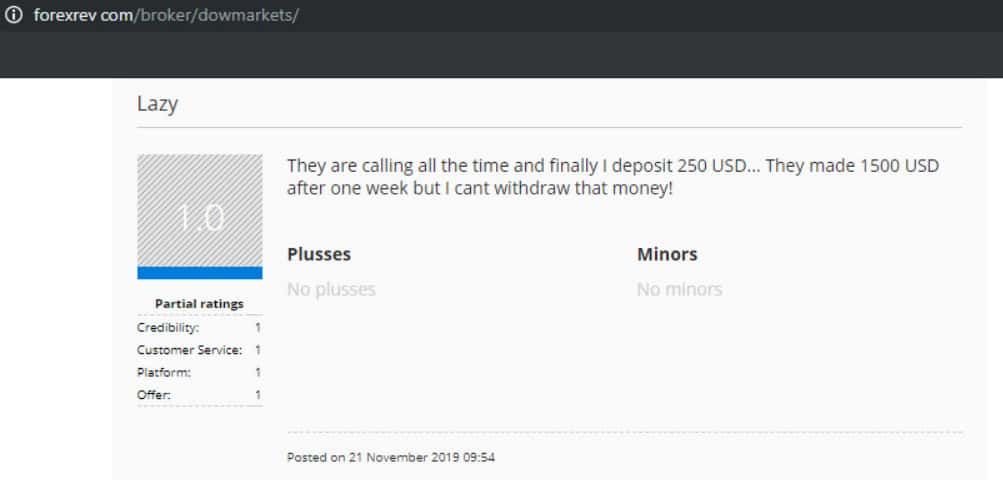Click the No plusses text
The width and height of the screenshot is (1003, 480).
click(x=331, y=290)
